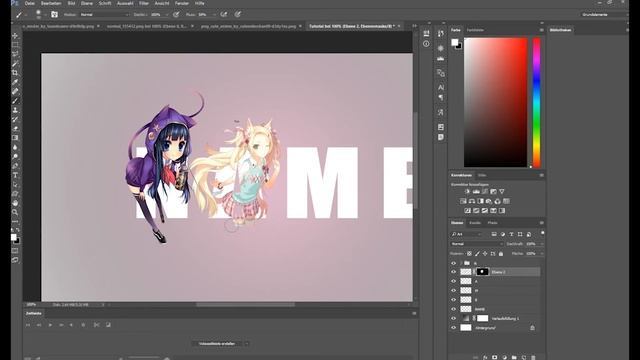This screenshot has height=360, width=640.
Task: Open the Fluss flow dropdown arrow
Action: click(x=214, y=14)
